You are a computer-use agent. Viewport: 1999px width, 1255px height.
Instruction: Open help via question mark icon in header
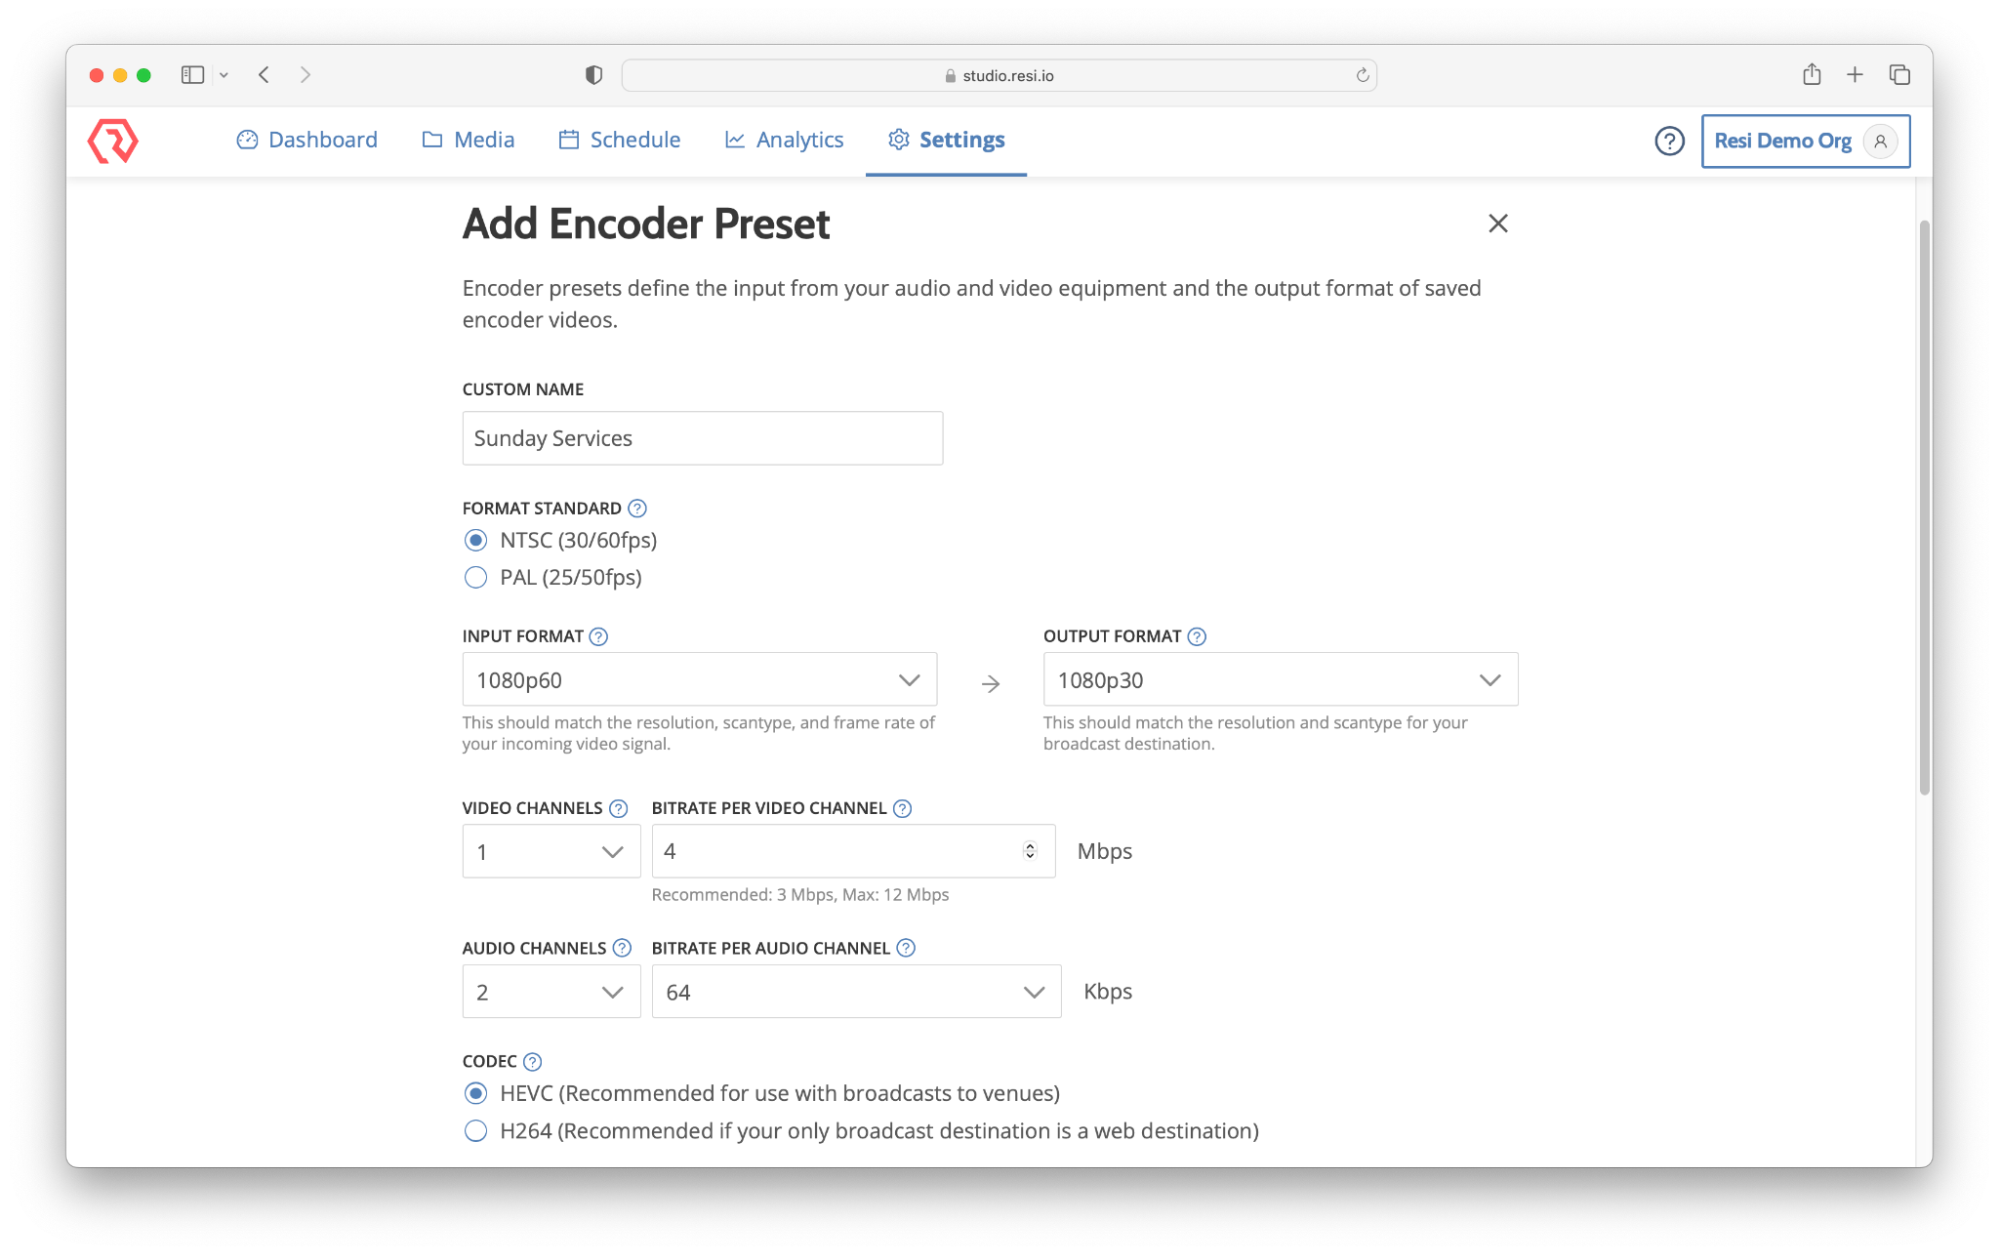click(x=1668, y=141)
